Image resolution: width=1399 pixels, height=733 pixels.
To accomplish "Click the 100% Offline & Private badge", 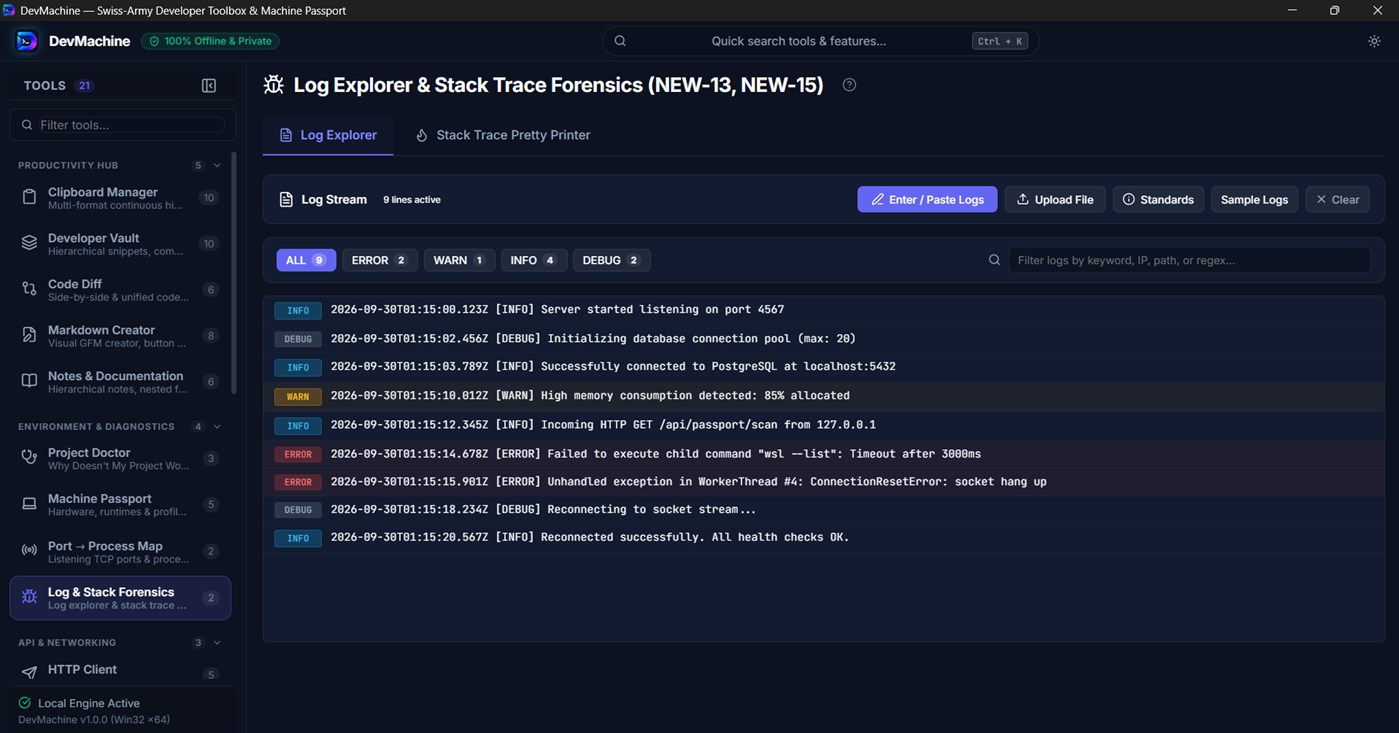I will [210, 41].
